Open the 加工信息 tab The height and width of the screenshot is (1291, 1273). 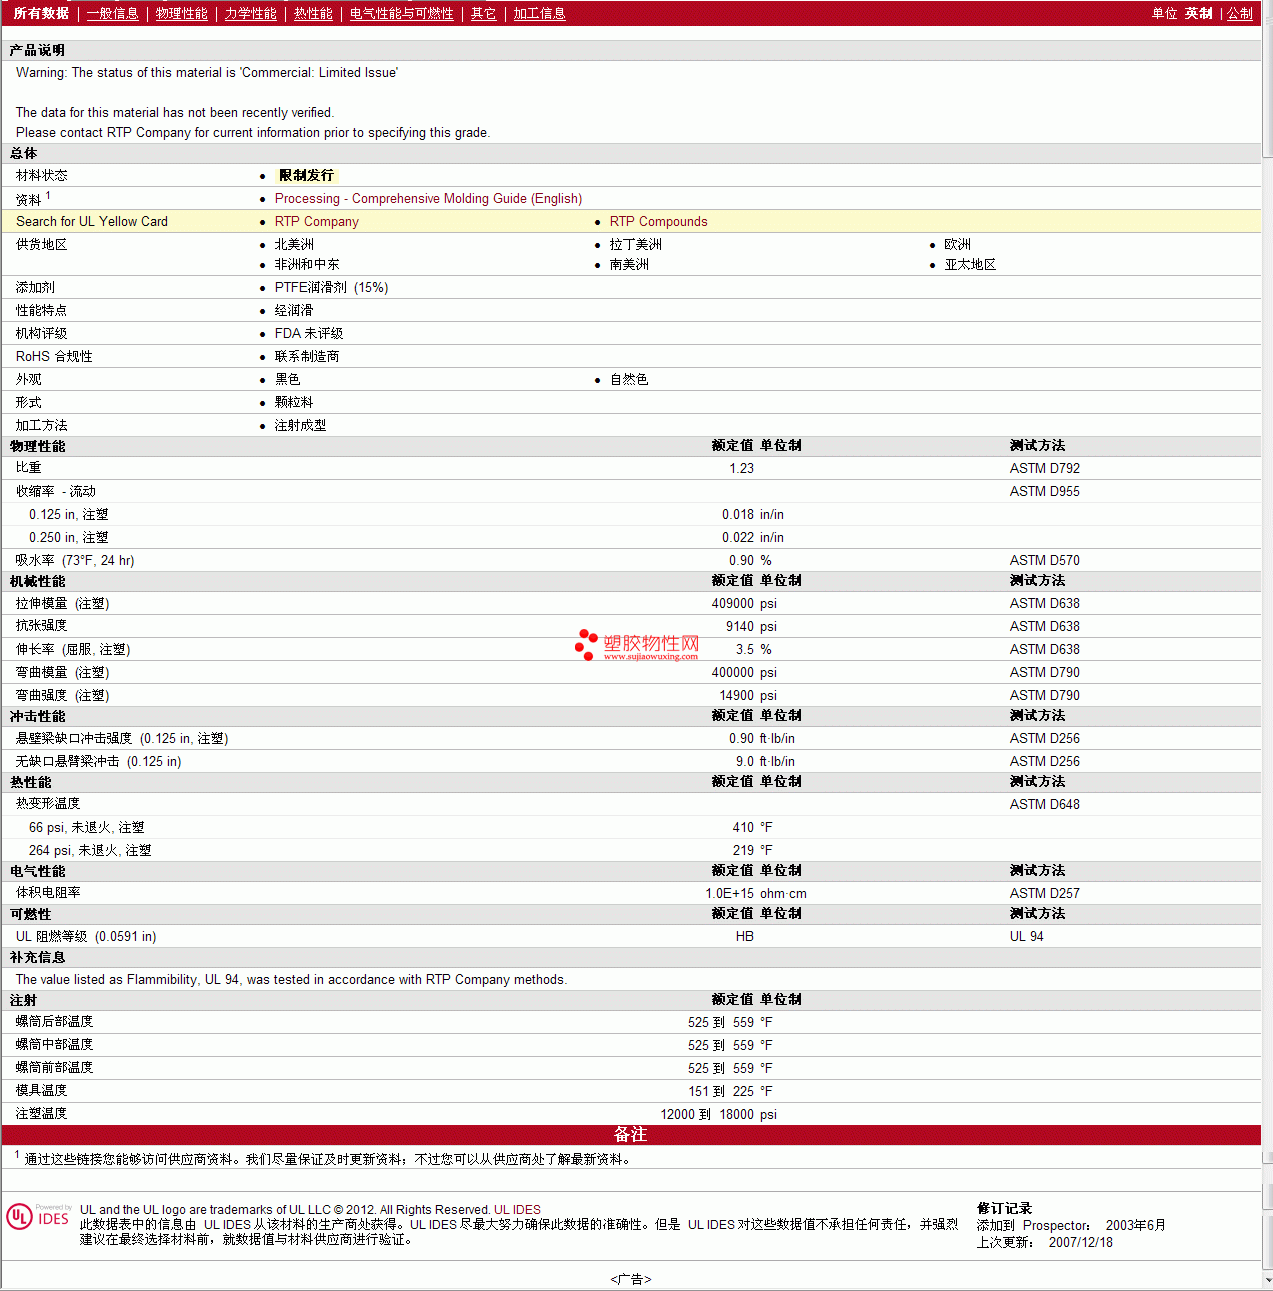[x=539, y=13]
